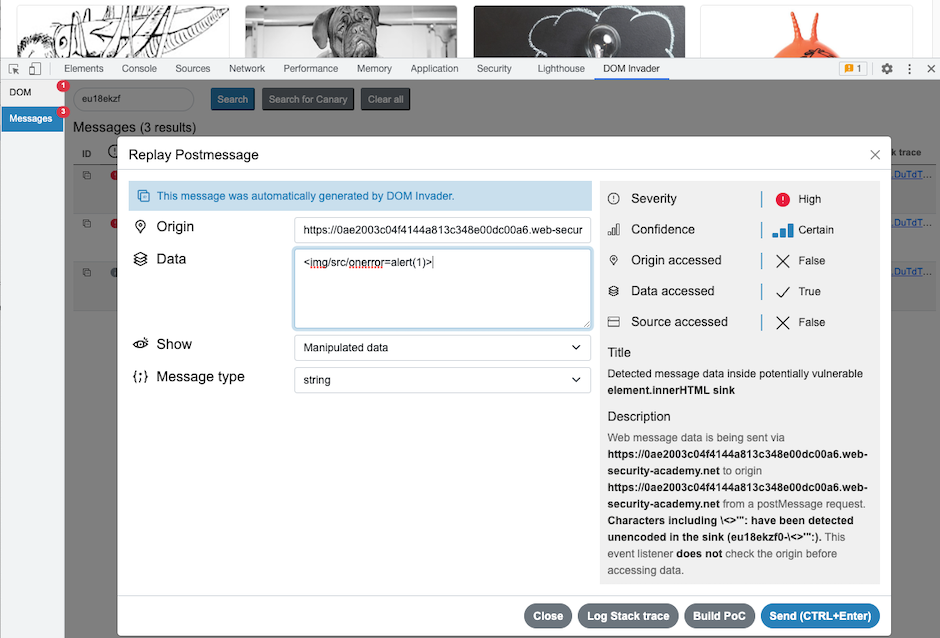
Task: Open the Message type string dropdown
Action: (x=442, y=380)
